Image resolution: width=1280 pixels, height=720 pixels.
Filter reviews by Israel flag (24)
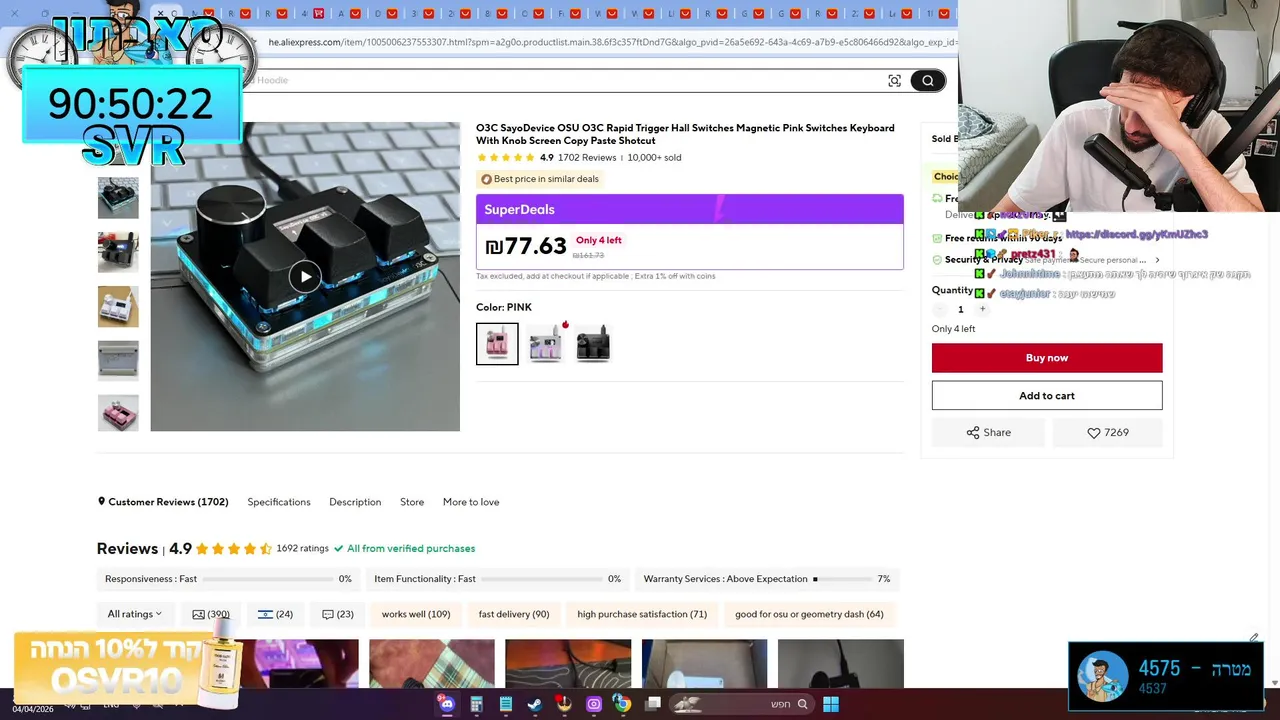[275, 614]
